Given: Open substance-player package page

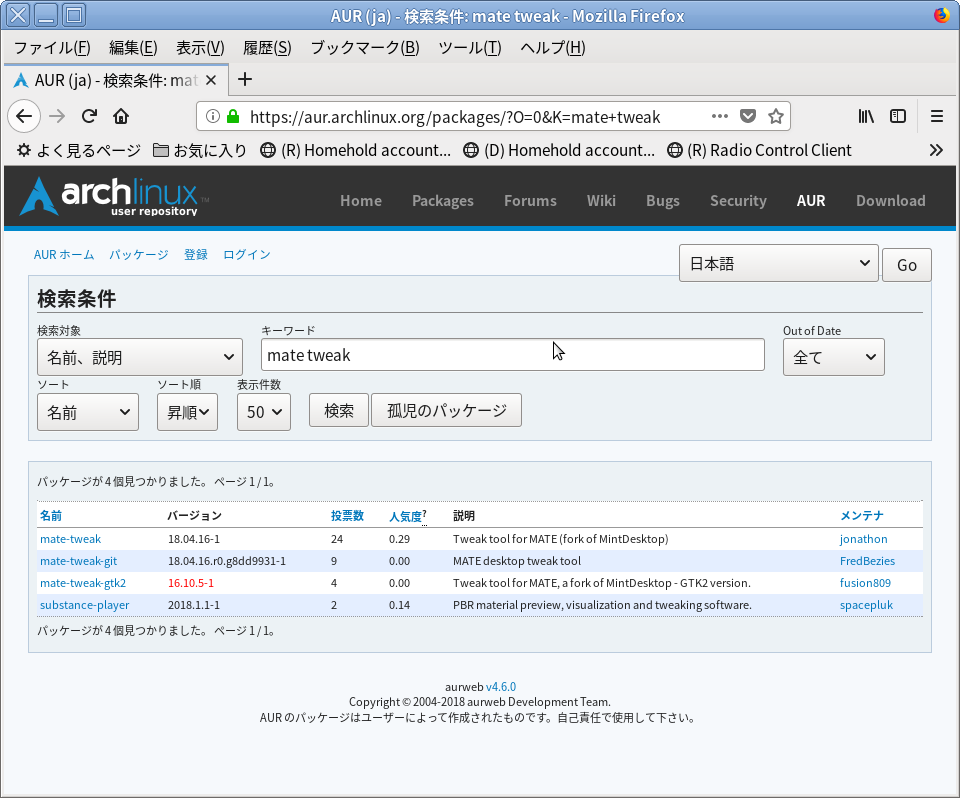Looking at the screenshot, I should click(84, 605).
